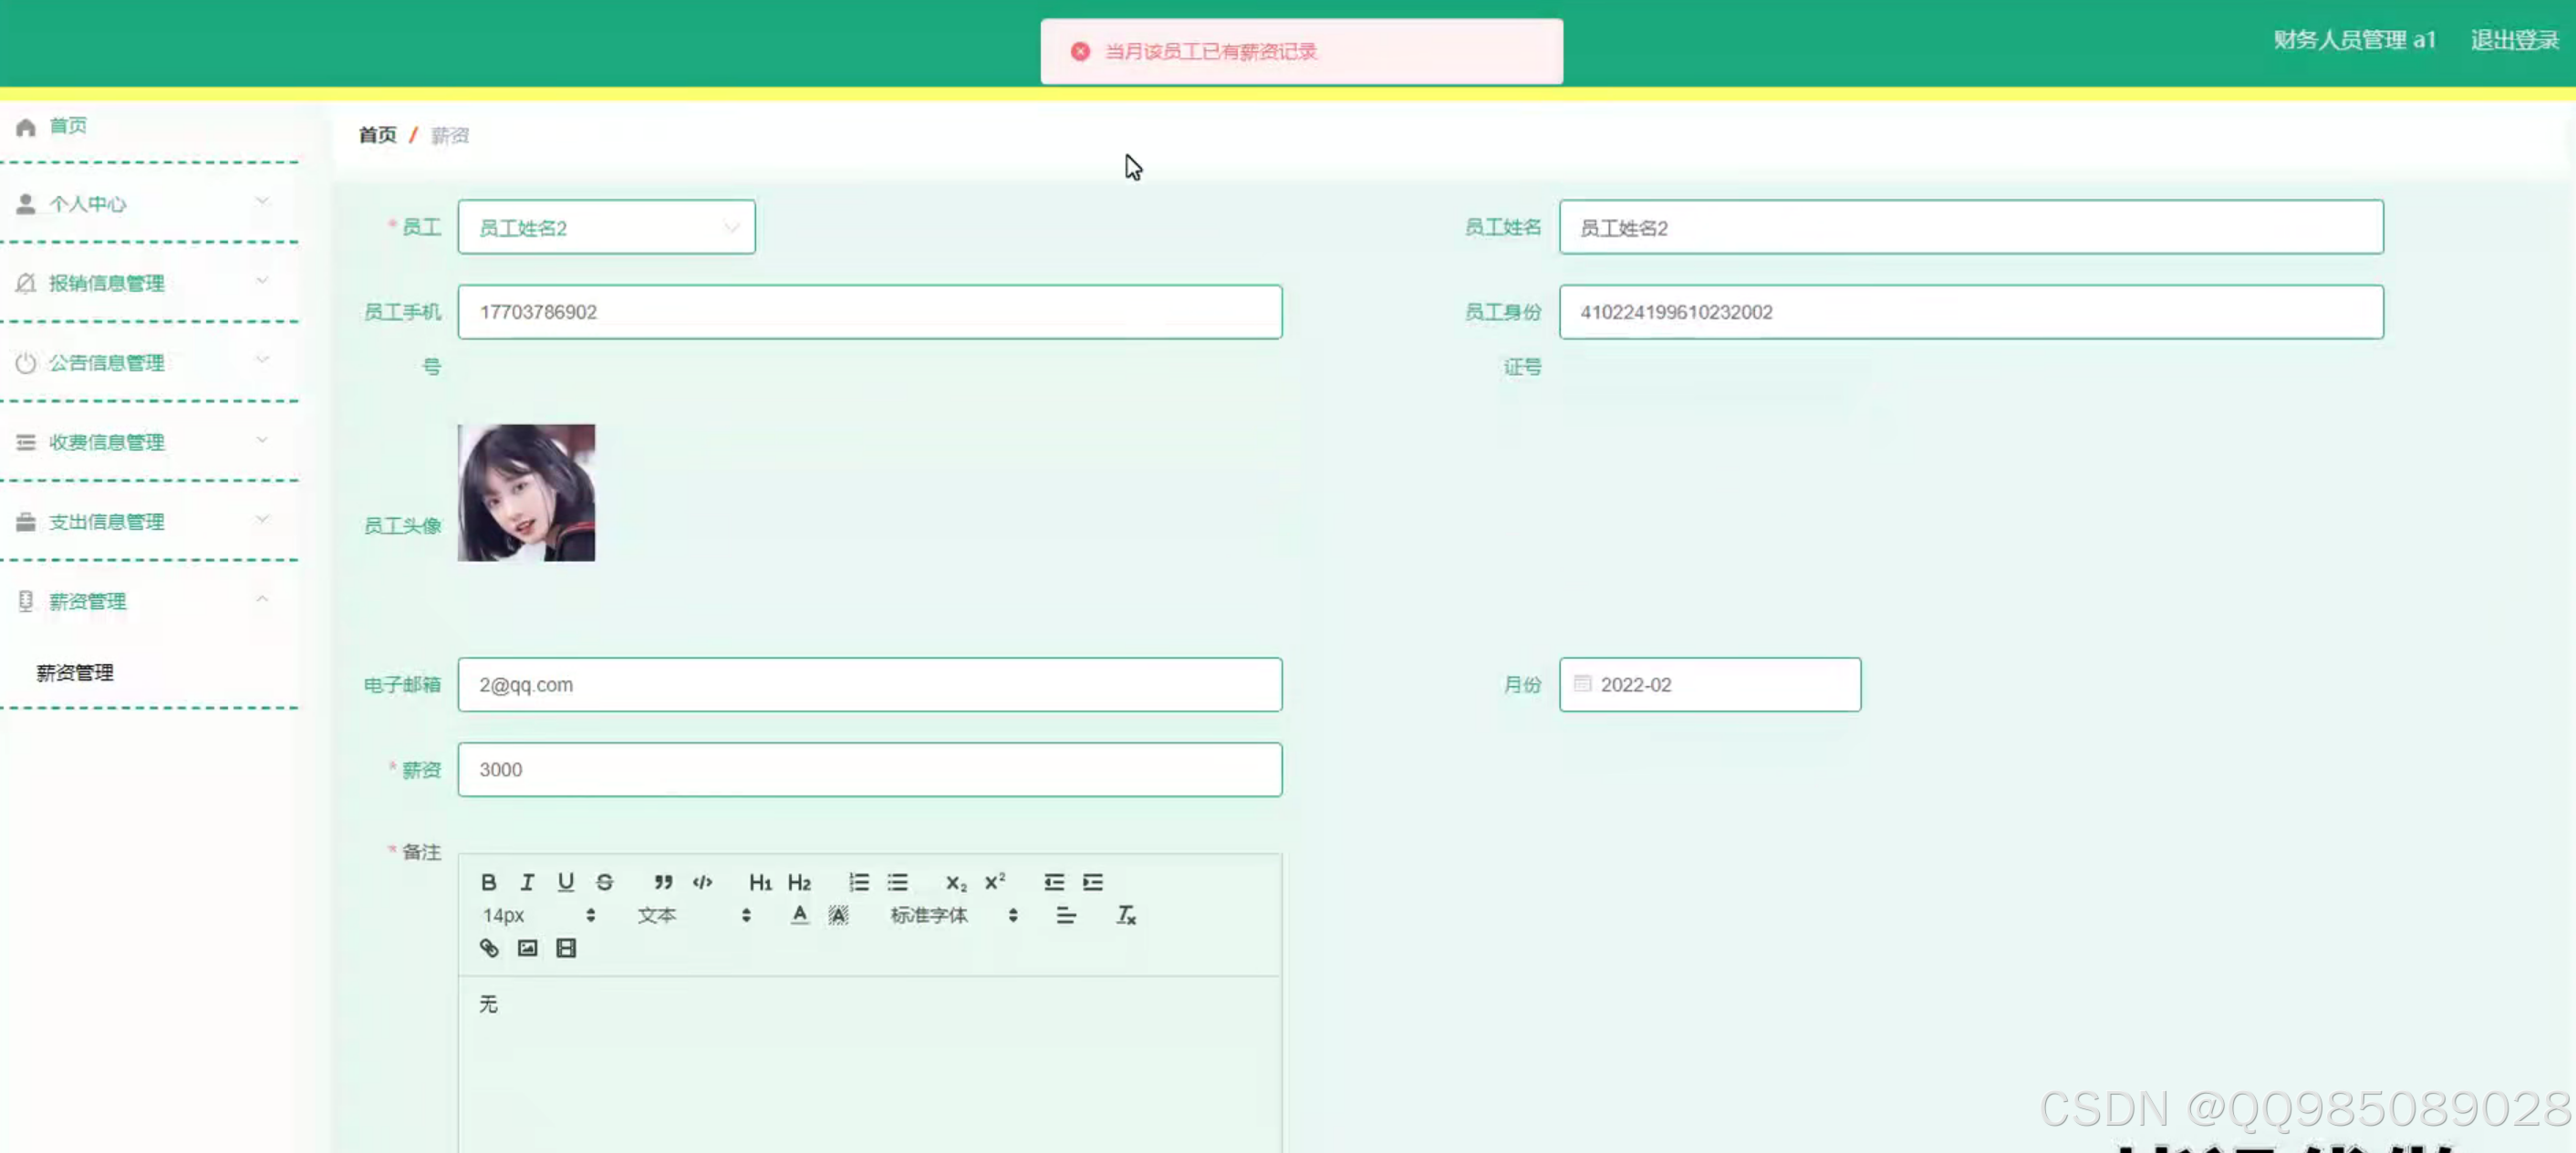Toggle superscript text mode
Viewport: 2576px width, 1153px height.
(995, 882)
